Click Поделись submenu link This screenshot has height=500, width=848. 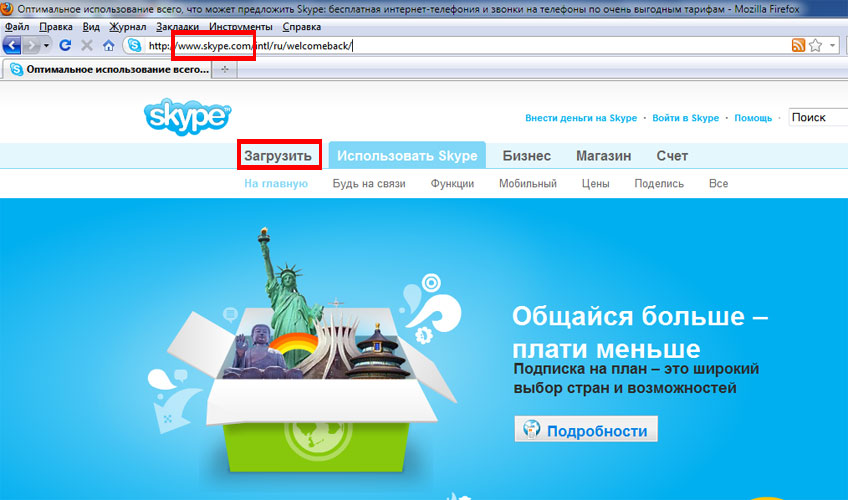click(659, 183)
